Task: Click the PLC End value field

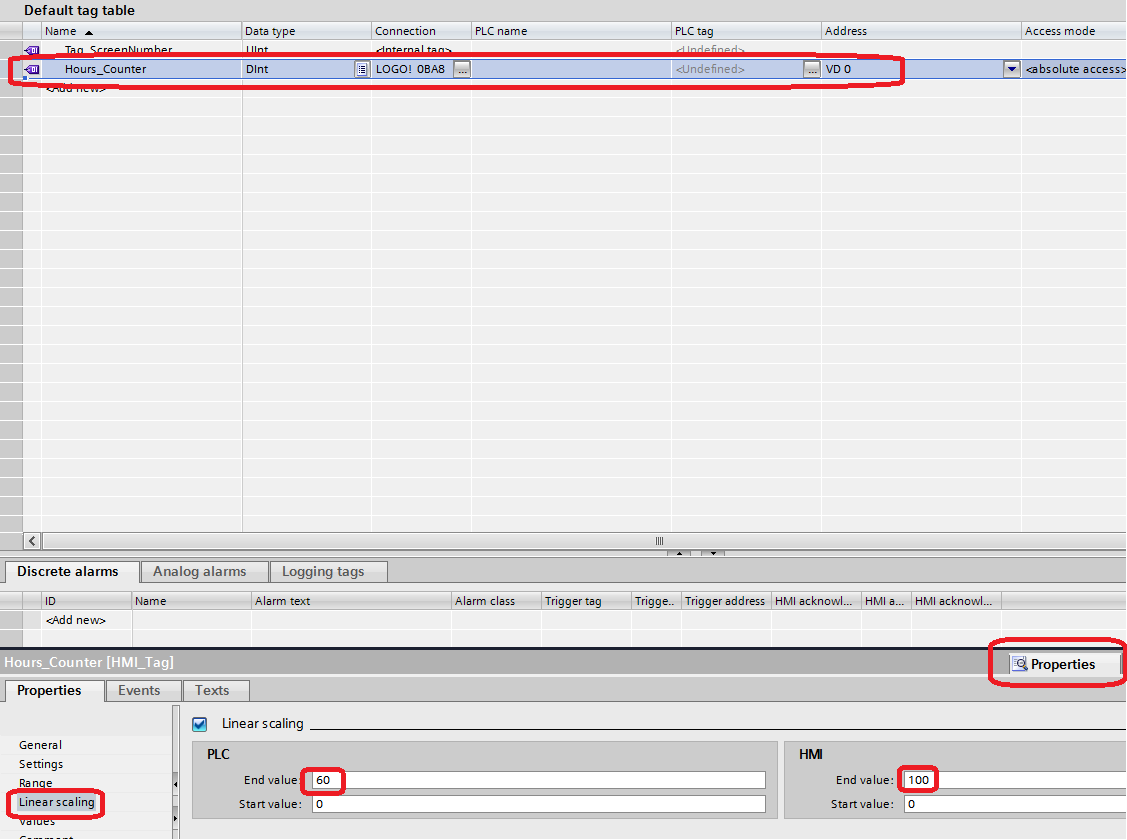Action: tap(539, 780)
